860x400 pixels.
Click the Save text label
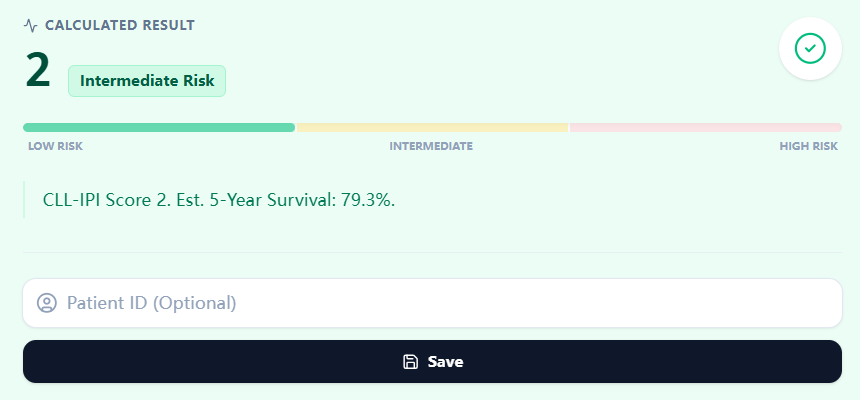point(445,362)
